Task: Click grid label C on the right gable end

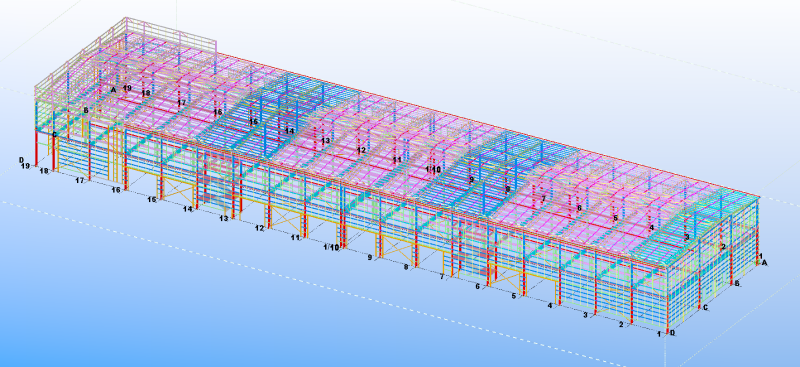Action: (705, 307)
